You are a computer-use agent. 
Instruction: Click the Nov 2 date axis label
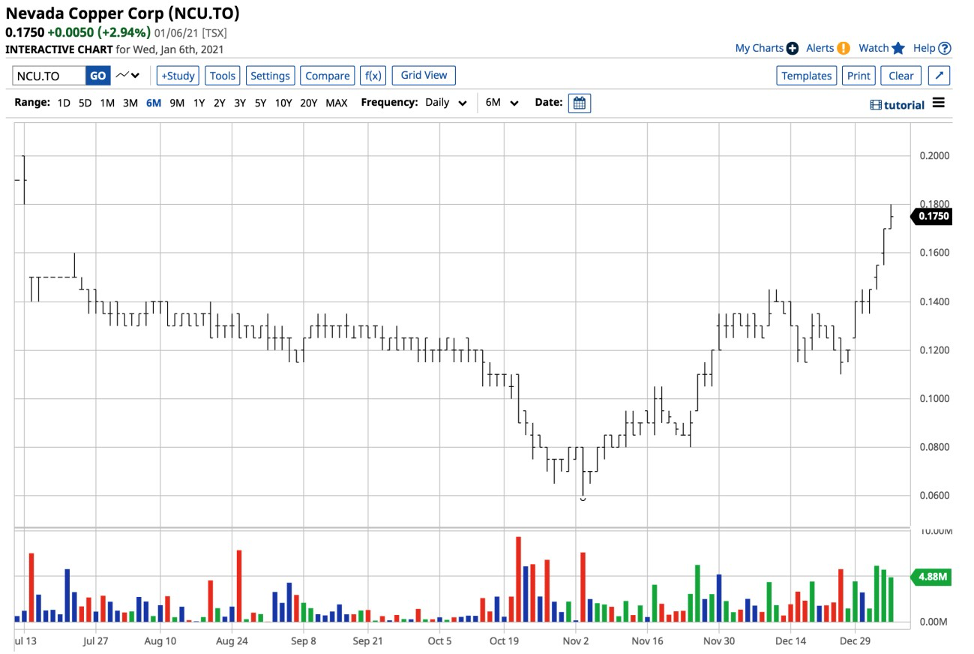click(575, 640)
